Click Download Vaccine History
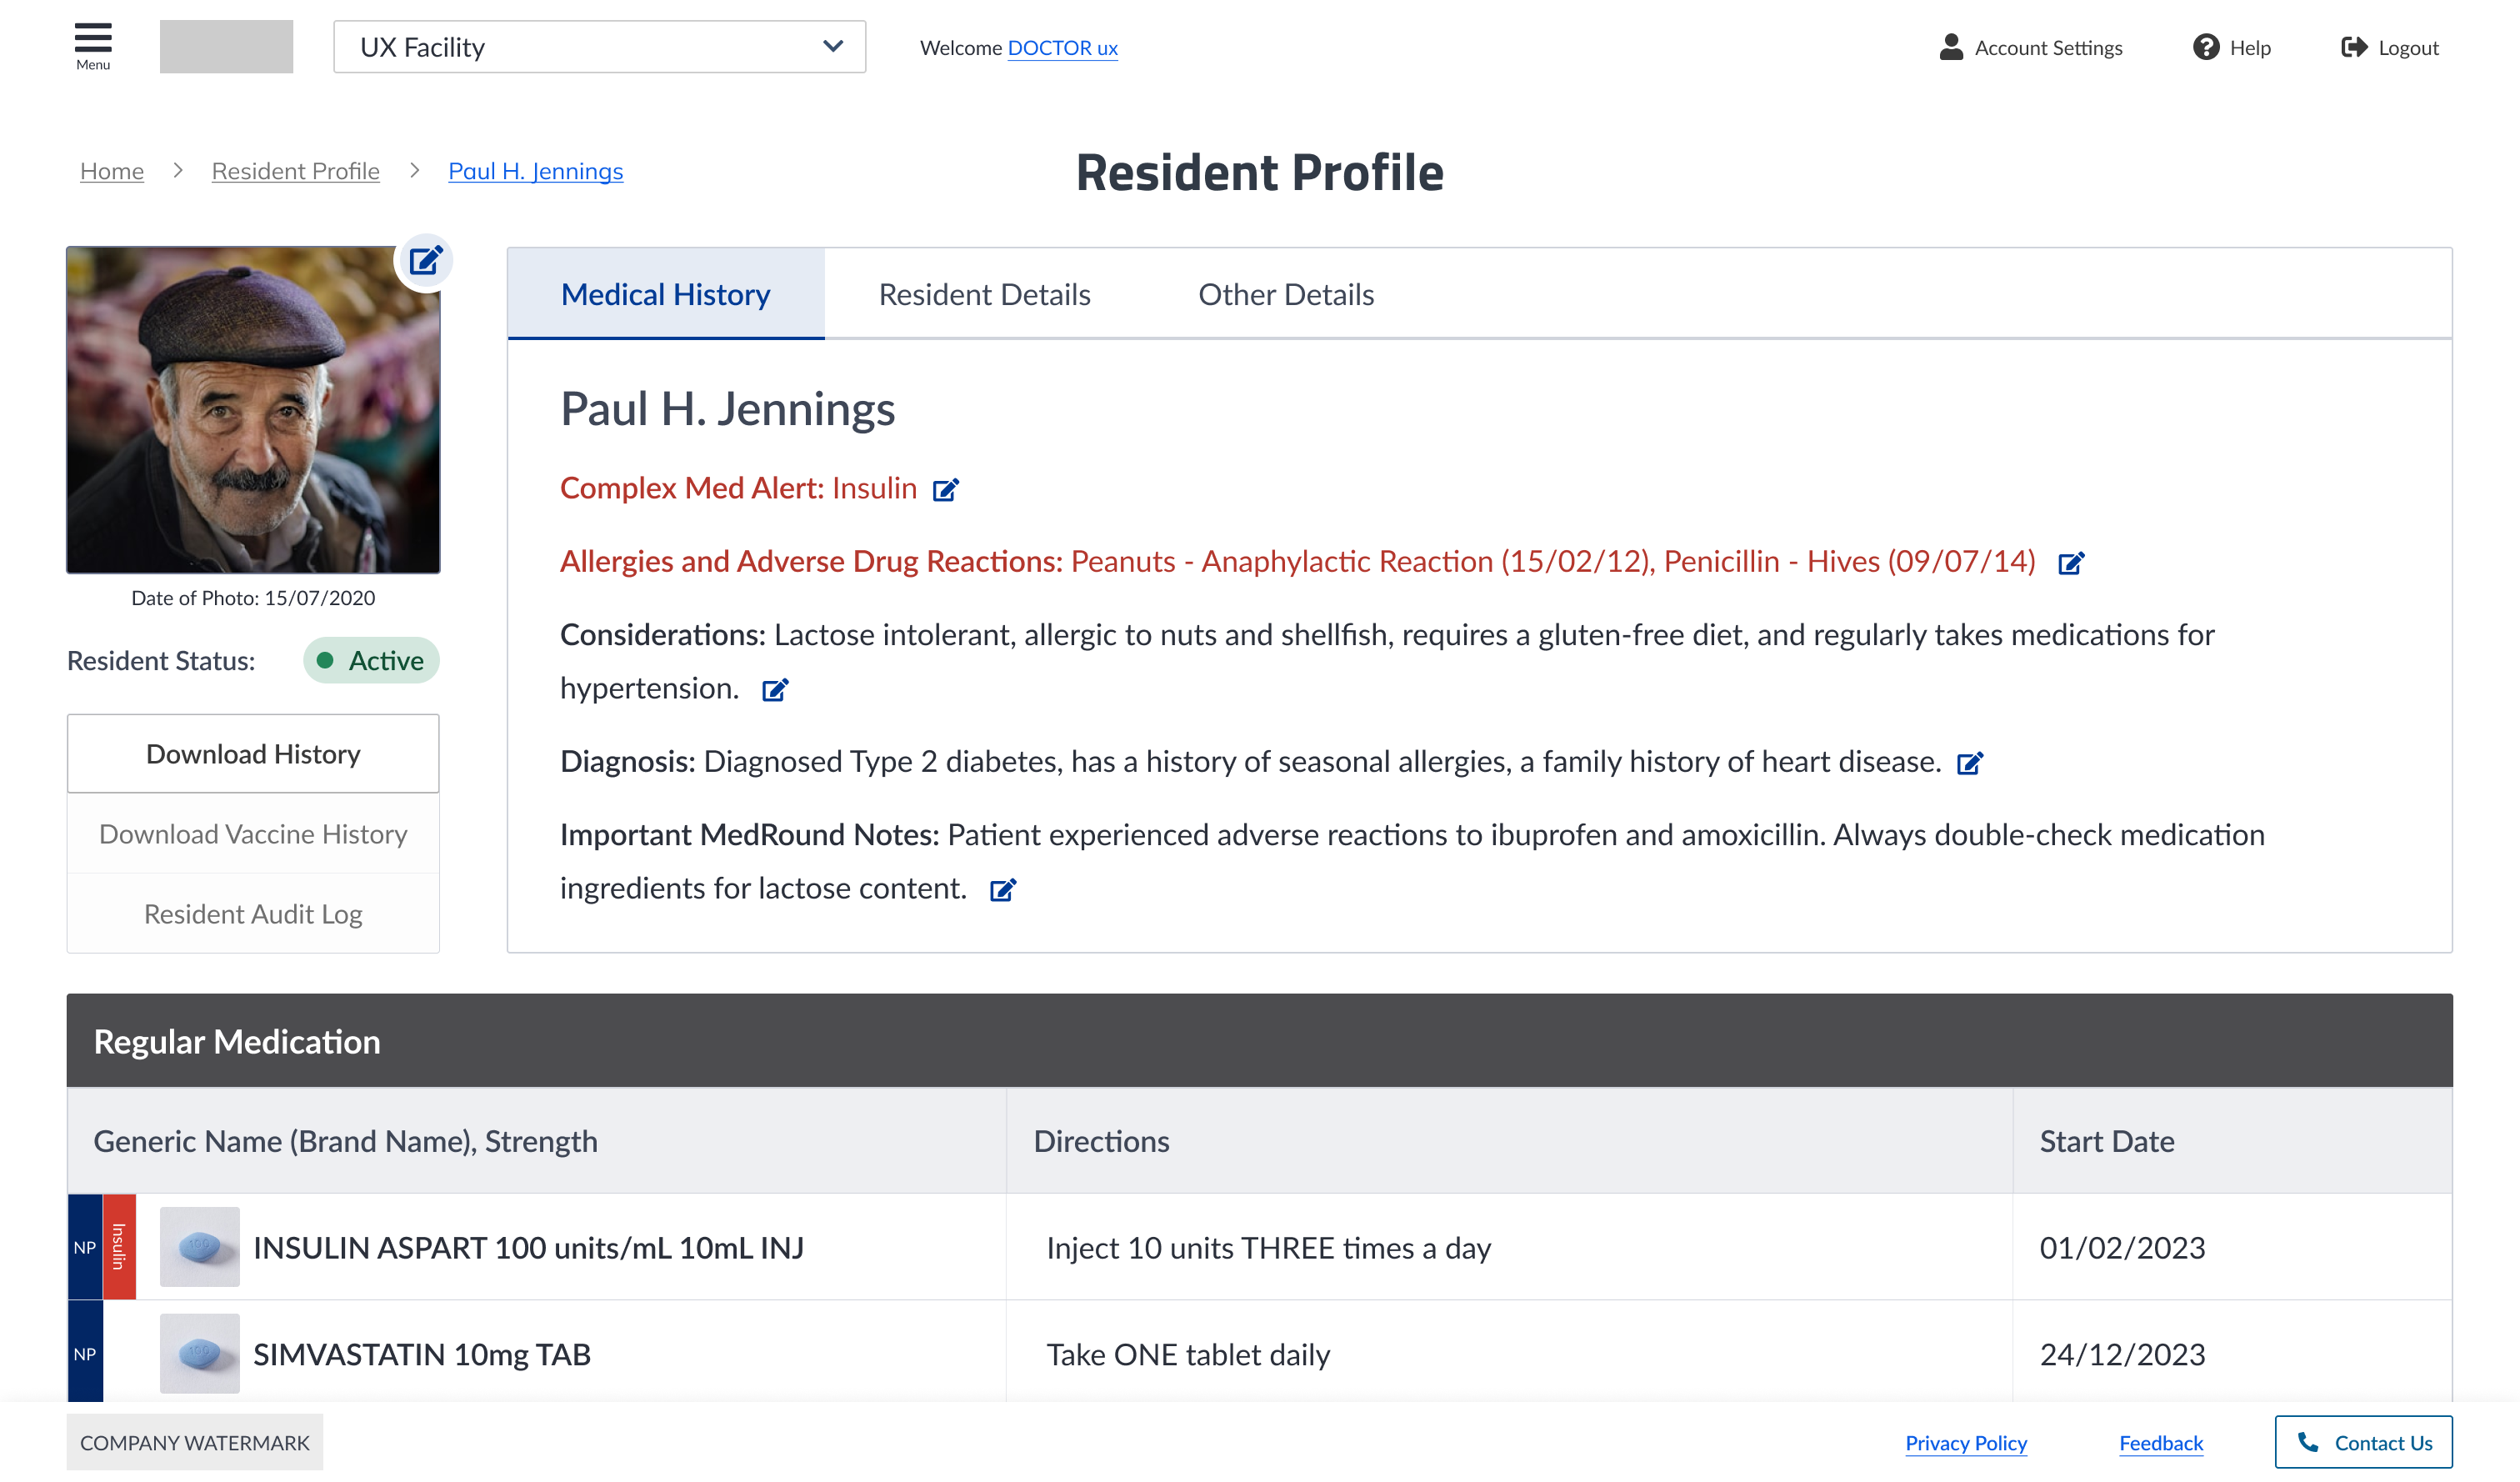Viewport: 2520px width, 1482px height. 252,833
